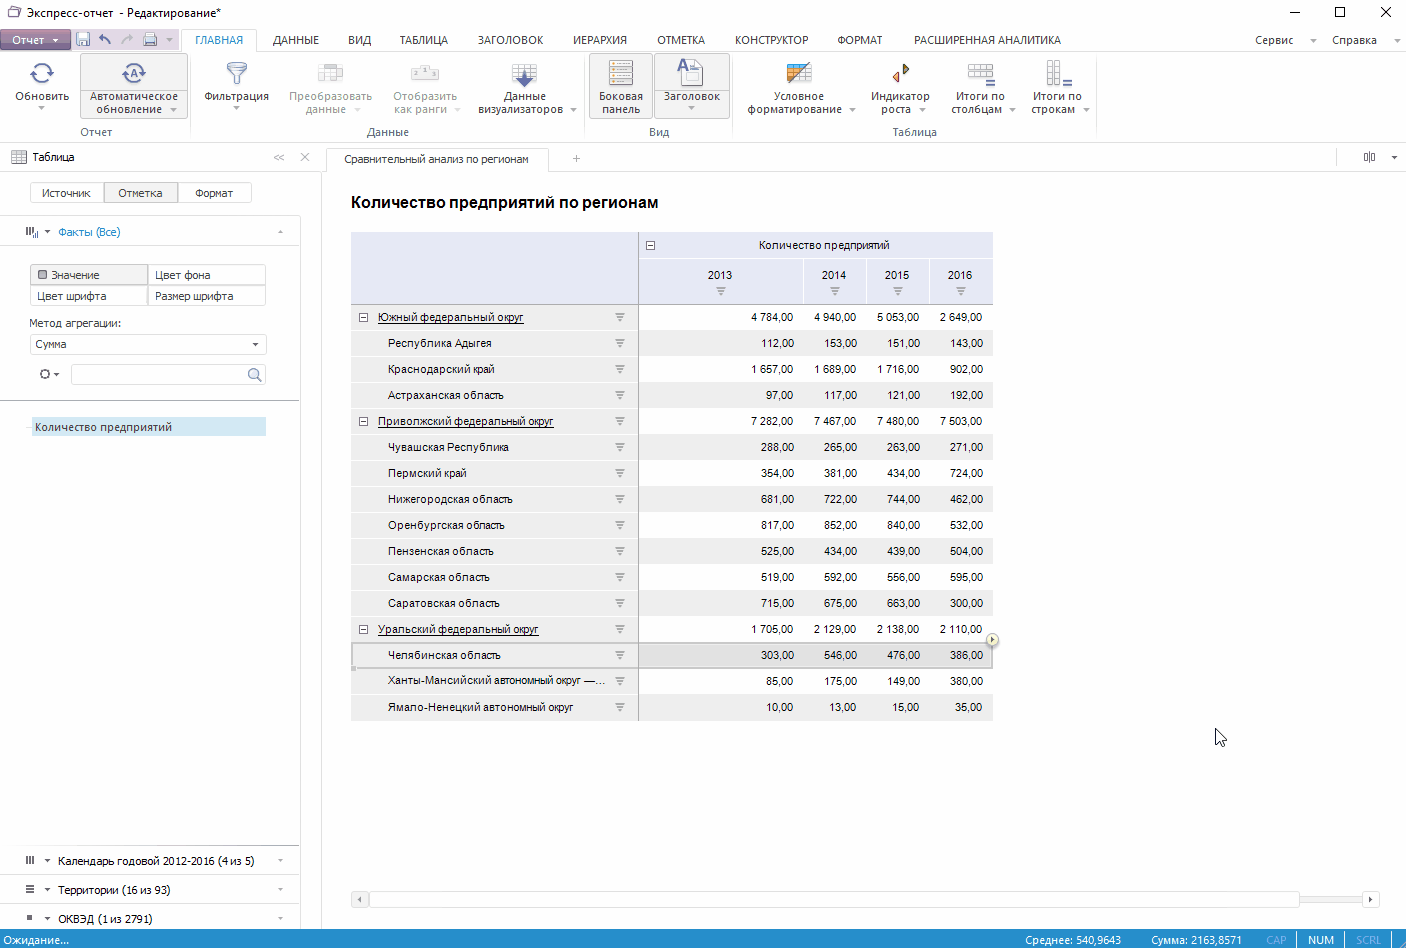Switch to the Формат panel tab
This screenshot has width=1406, height=948.
click(x=214, y=193)
